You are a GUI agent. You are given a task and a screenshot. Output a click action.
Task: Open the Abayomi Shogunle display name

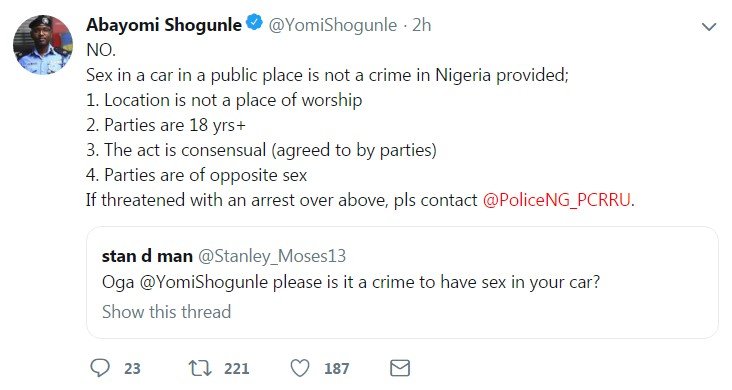click(164, 24)
